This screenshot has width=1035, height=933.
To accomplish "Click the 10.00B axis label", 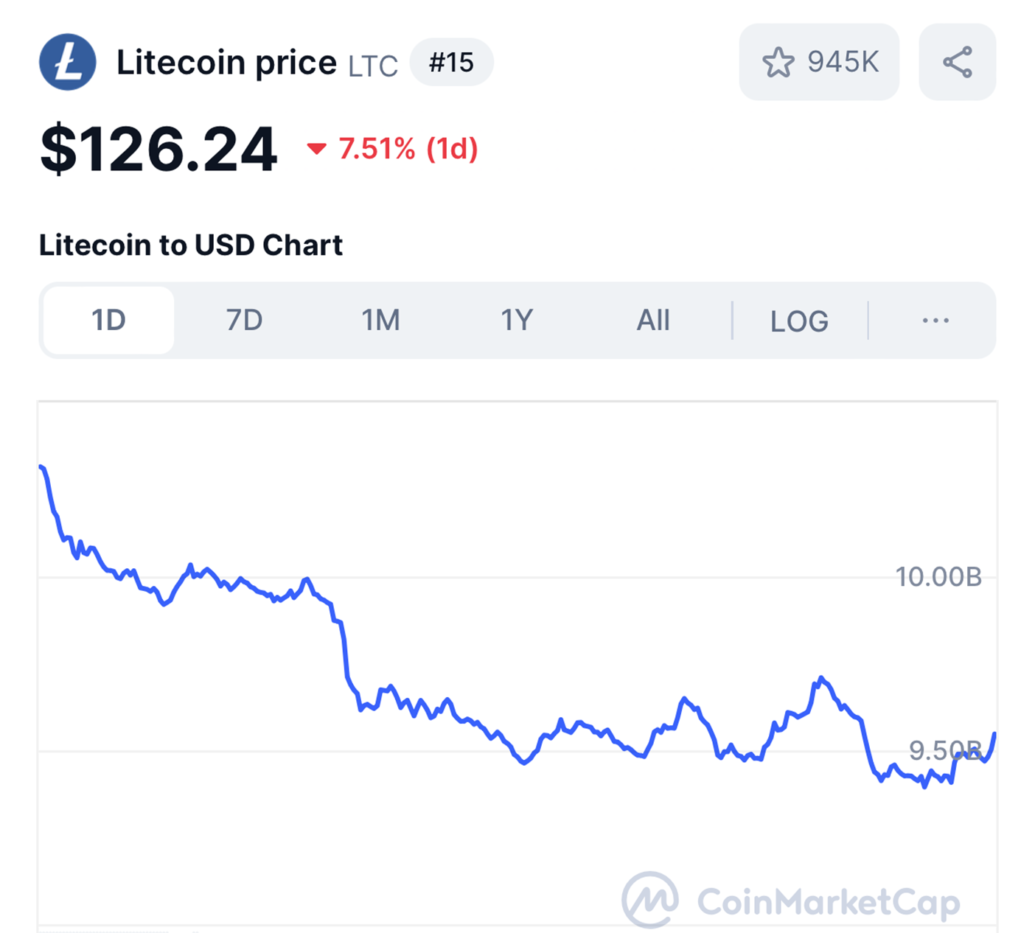I will click(x=938, y=577).
